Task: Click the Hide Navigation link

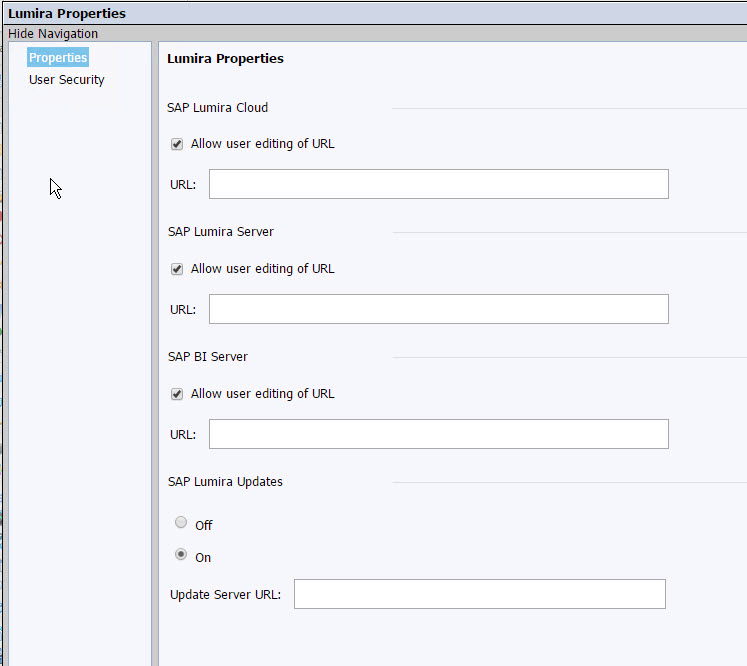Action: click(x=53, y=34)
